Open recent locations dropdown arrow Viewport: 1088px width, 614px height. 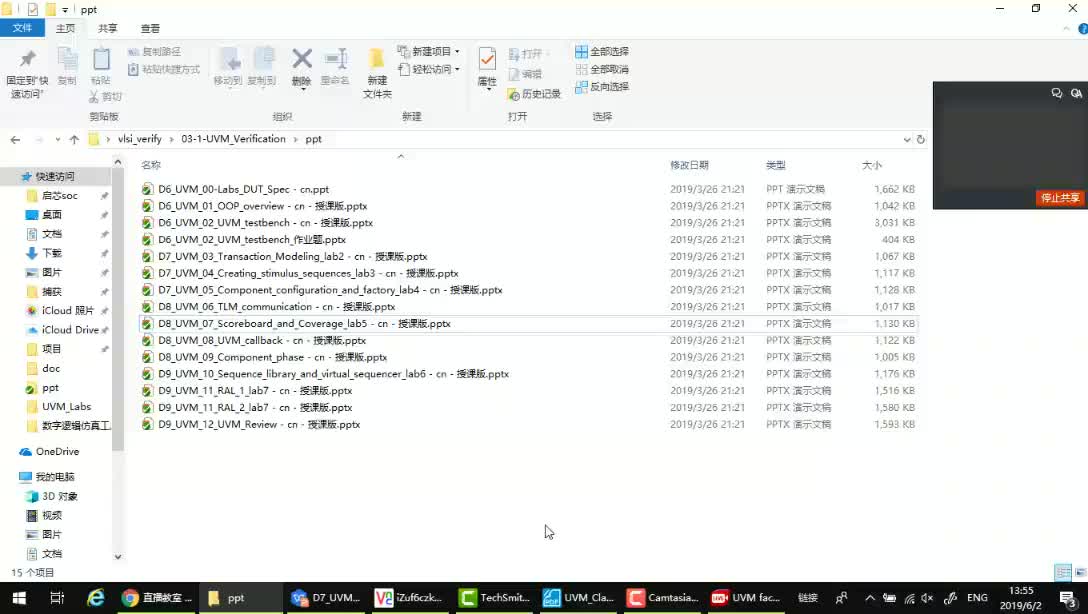[x=58, y=139]
